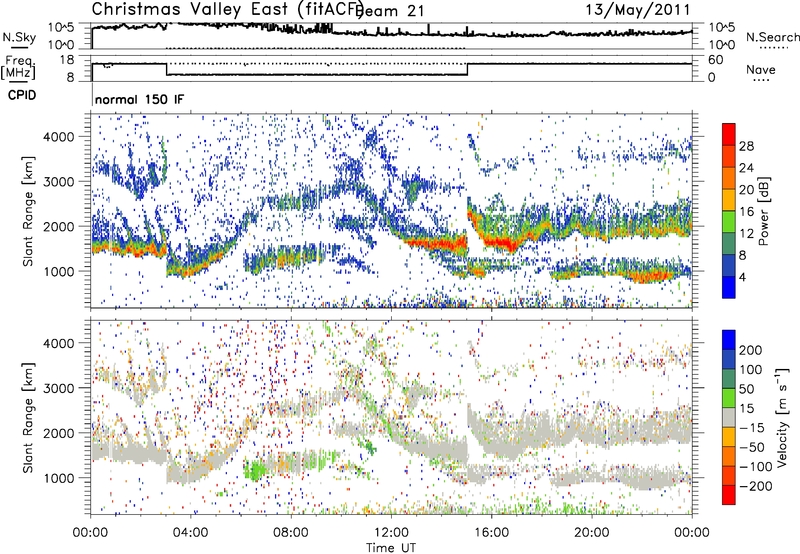Image resolution: width=800 pixels, height=554 pixels.
Task: Click the Nave legend label
Action: pos(761,69)
